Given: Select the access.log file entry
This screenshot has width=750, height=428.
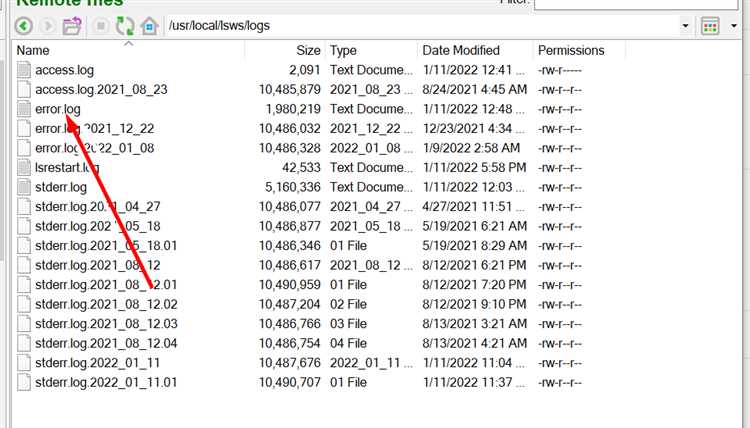Looking at the screenshot, I should pyautogui.click(x=65, y=70).
